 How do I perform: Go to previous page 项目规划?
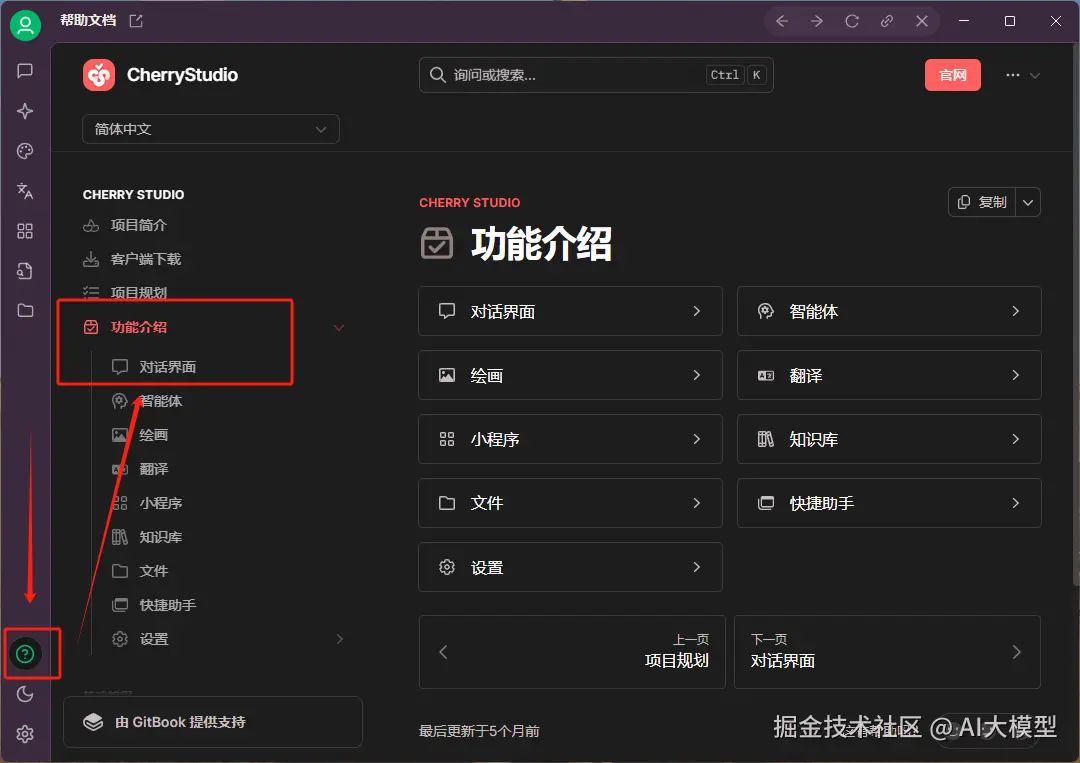572,652
